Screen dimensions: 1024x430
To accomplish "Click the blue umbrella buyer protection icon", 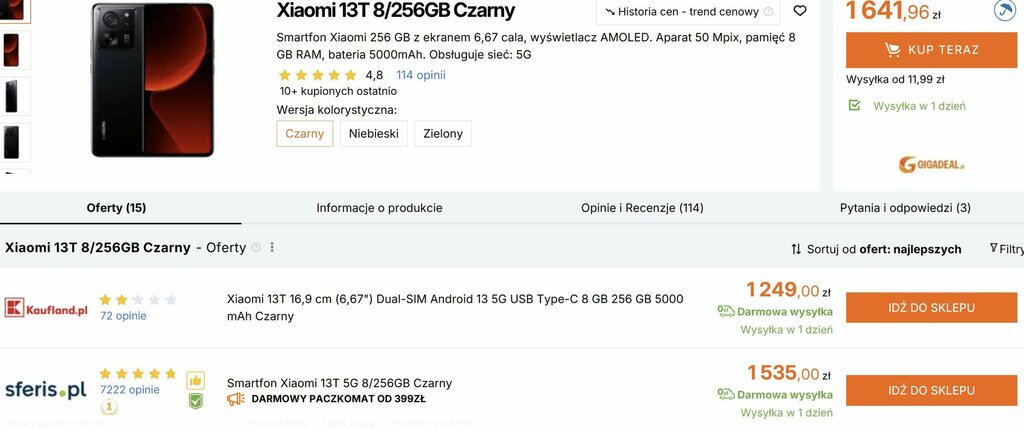I will [x=1005, y=10].
